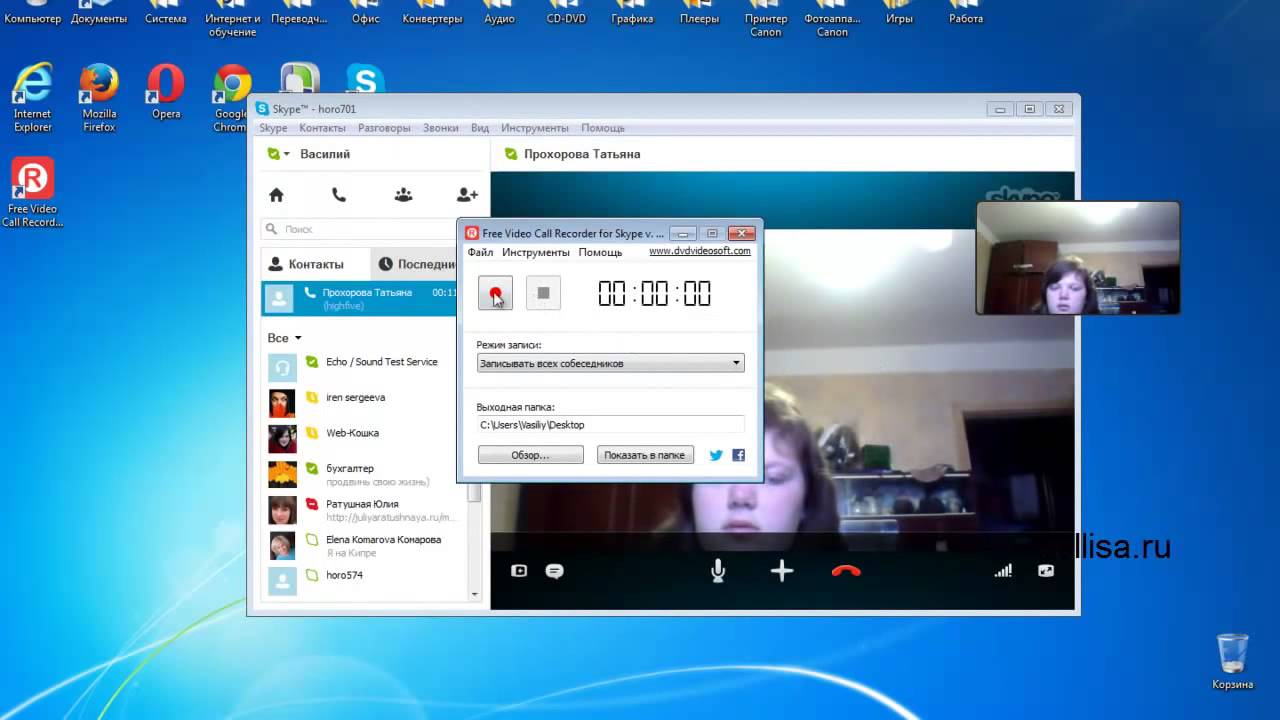Image resolution: width=1280 pixels, height=720 pixels.
Task: Open Skype Звонки menu
Action: pyautogui.click(x=440, y=128)
